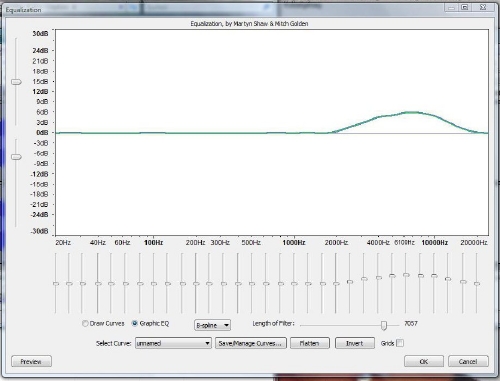The image size is (500, 381).
Task: Click OK to apply equalization
Action: [x=424, y=361]
